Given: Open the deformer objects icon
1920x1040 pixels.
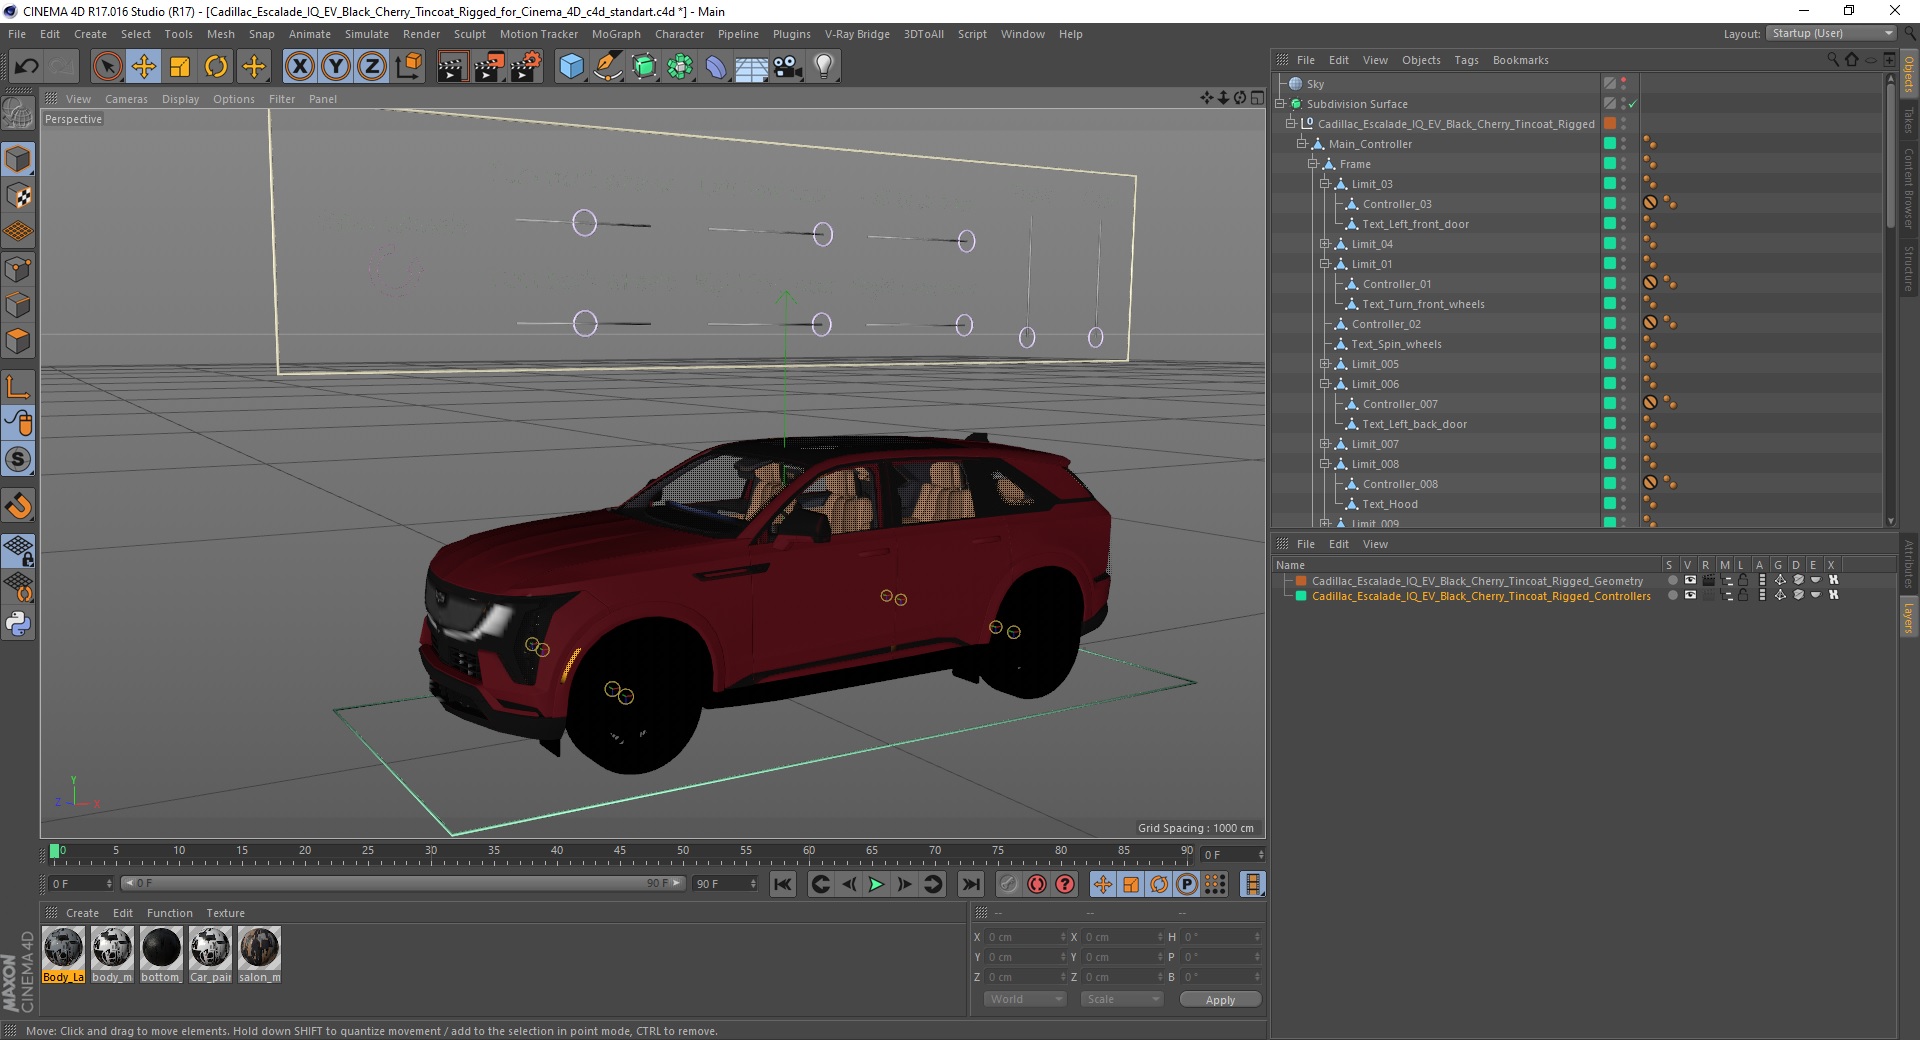Looking at the screenshot, I should coord(716,67).
